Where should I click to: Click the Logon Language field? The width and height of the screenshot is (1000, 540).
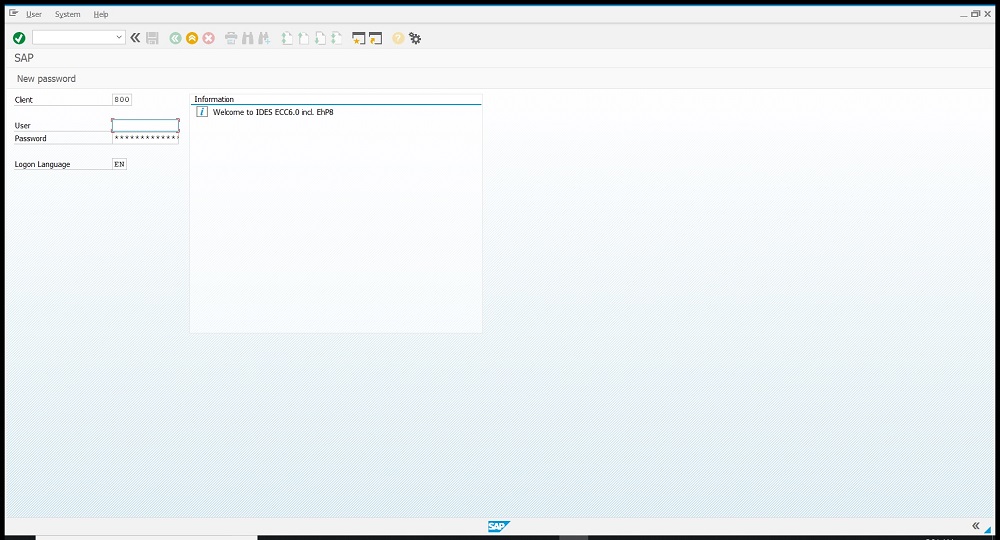tap(119, 164)
